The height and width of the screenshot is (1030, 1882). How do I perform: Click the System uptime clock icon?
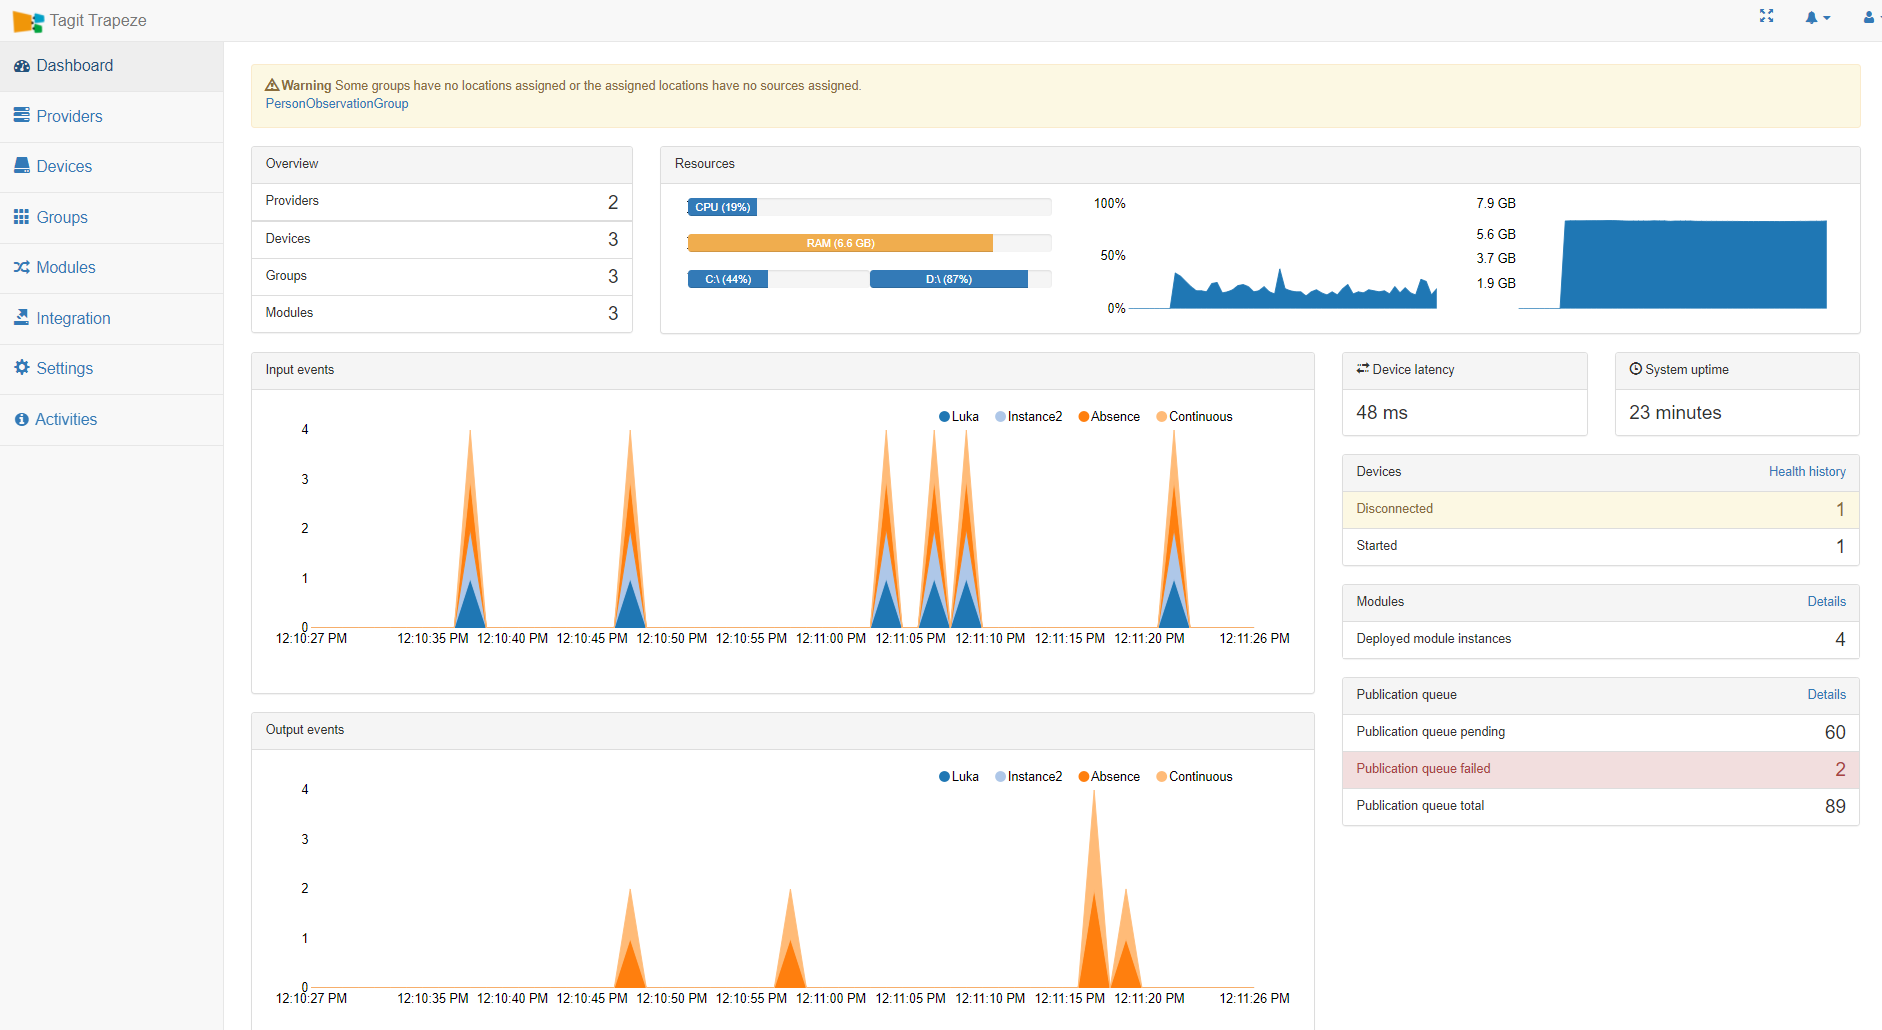[x=1636, y=369]
